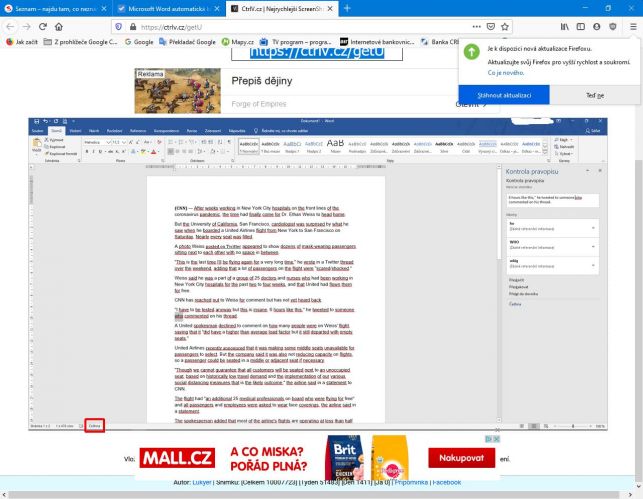The width and height of the screenshot is (643, 499).
Task: Open the Firefox home page icon
Action: pos(59,27)
